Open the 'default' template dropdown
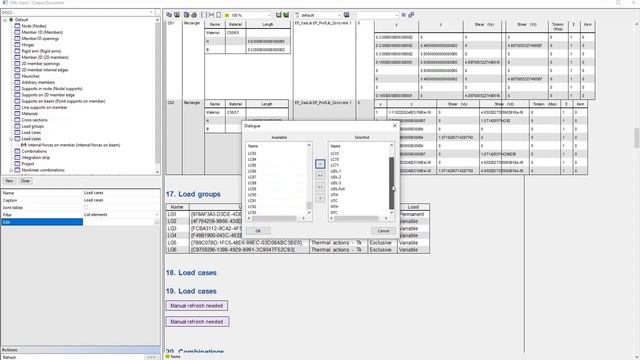The width and height of the screenshot is (640, 360). pyautogui.click(x=339, y=15)
